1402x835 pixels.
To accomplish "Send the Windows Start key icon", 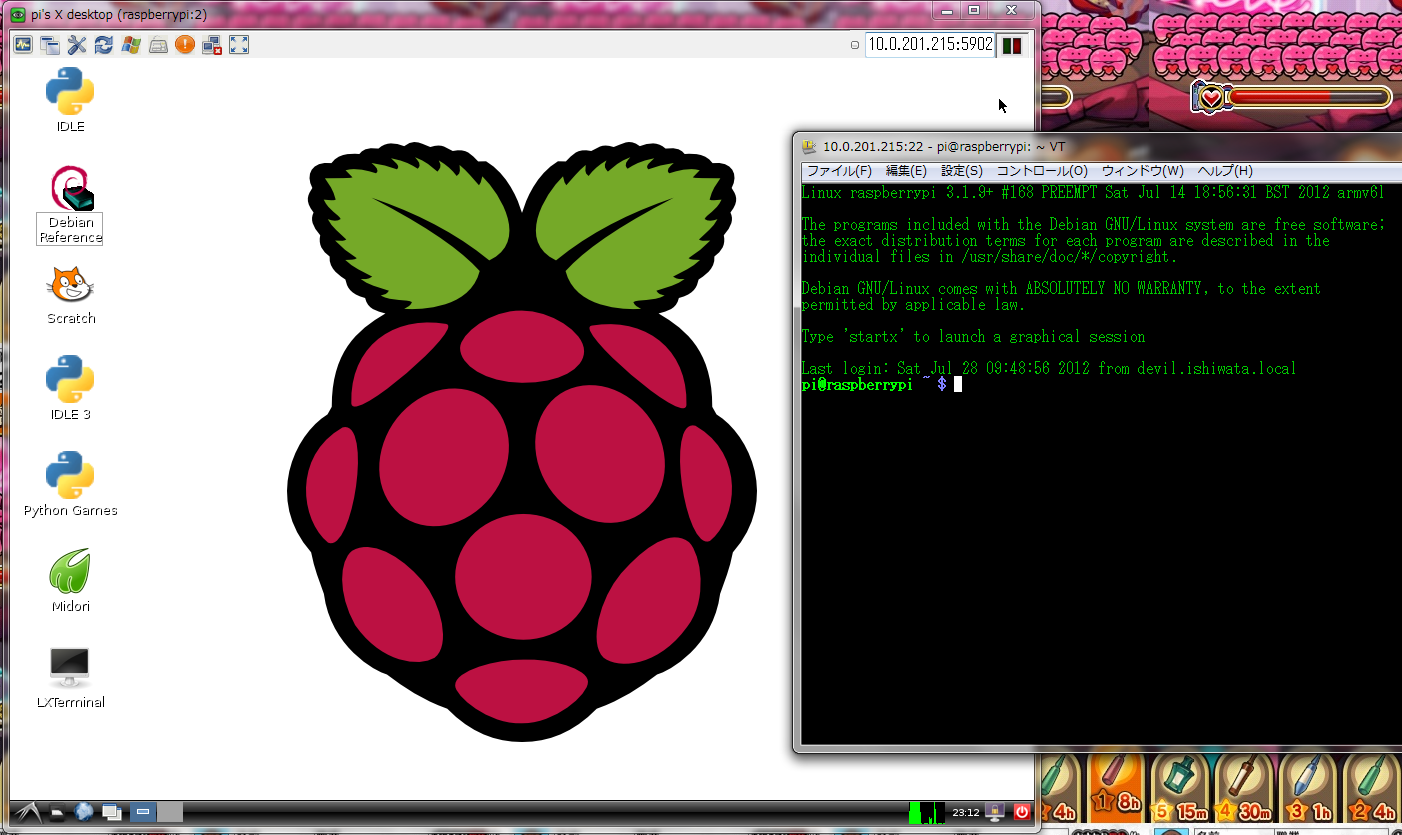I will (x=130, y=44).
